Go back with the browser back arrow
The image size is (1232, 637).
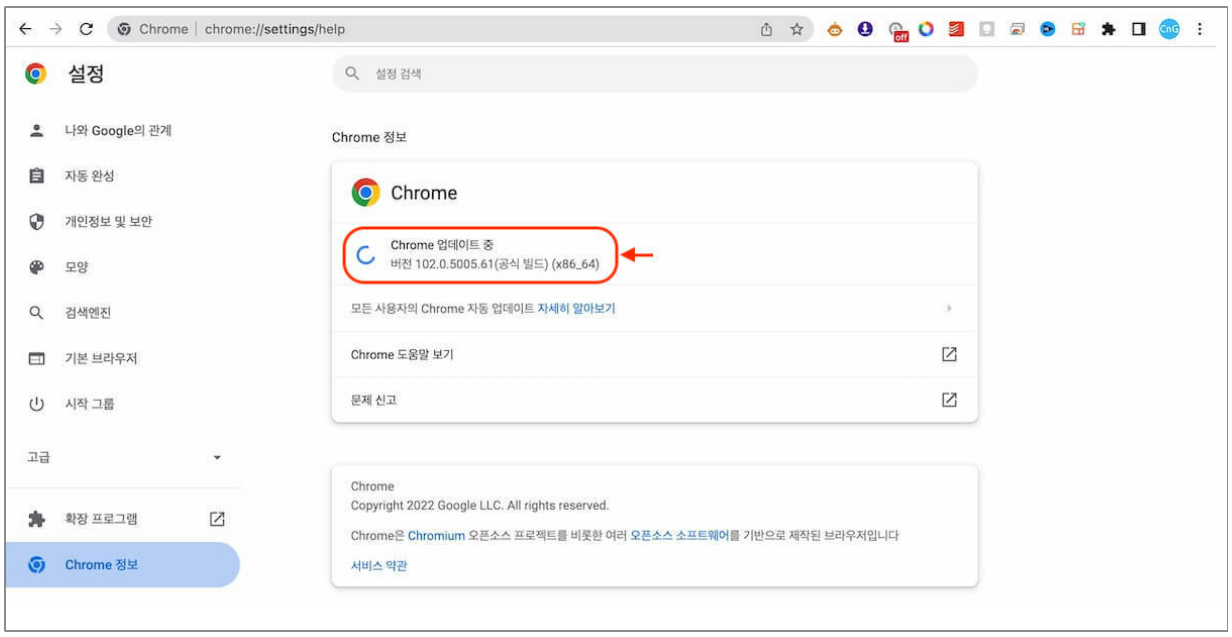click(25, 29)
